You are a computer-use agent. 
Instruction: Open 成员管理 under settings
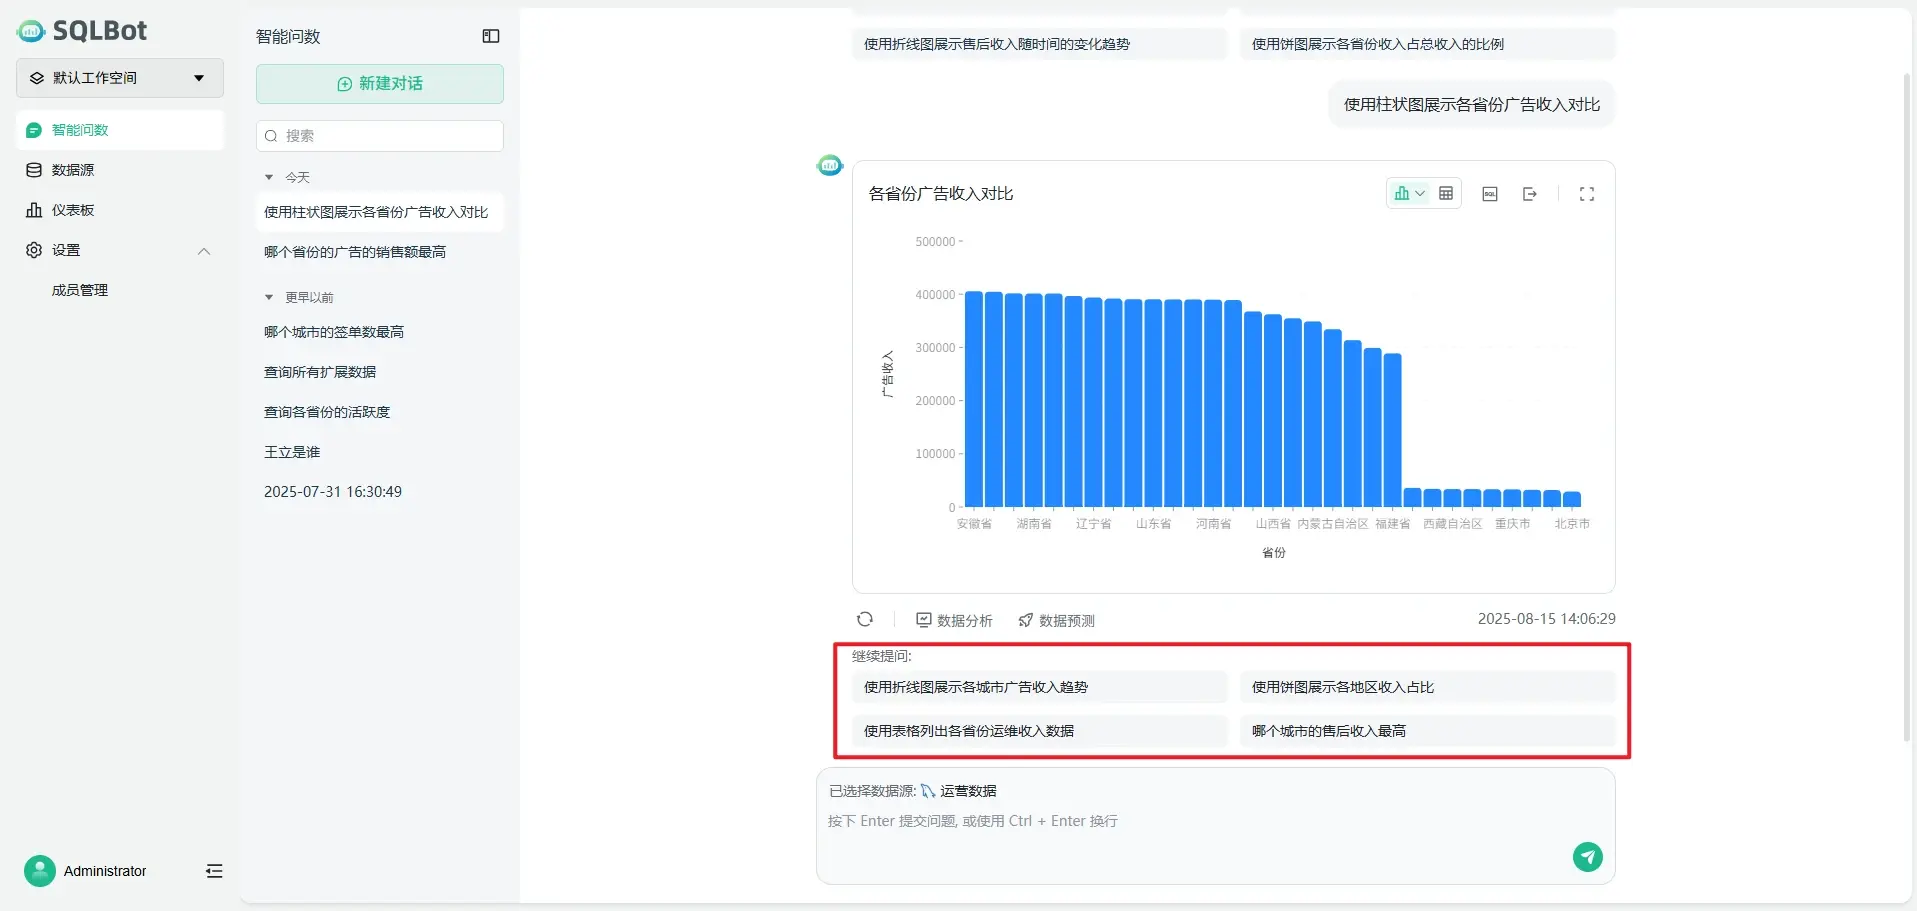[x=80, y=290]
